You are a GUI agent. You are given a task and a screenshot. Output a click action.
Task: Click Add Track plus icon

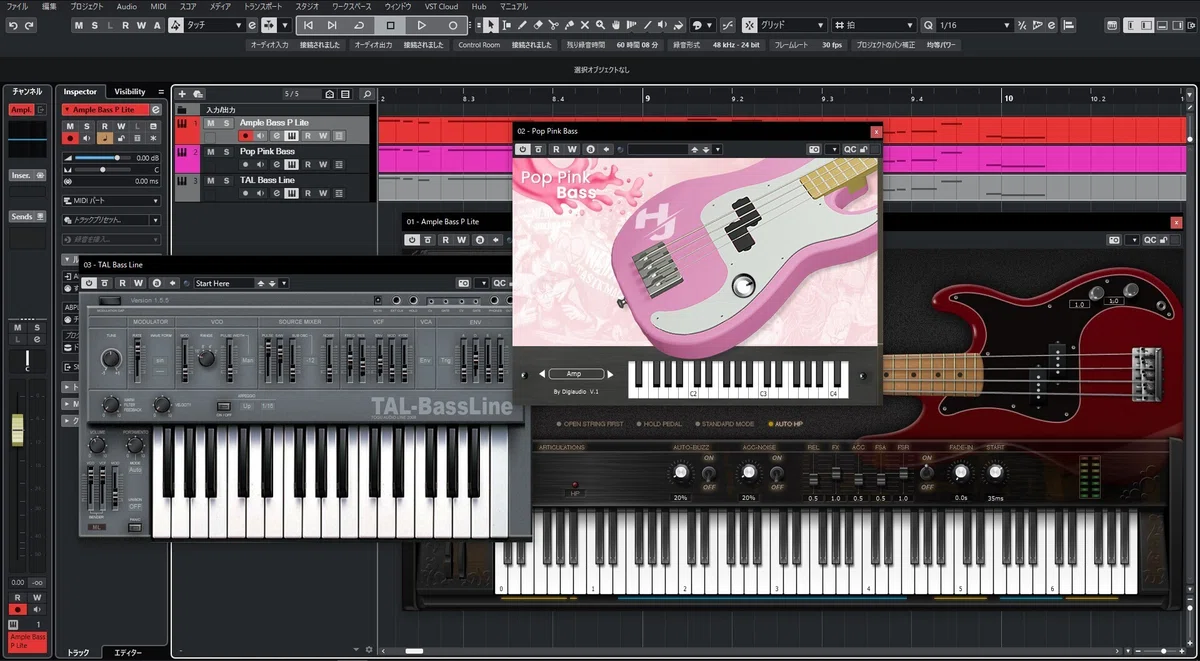182,94
